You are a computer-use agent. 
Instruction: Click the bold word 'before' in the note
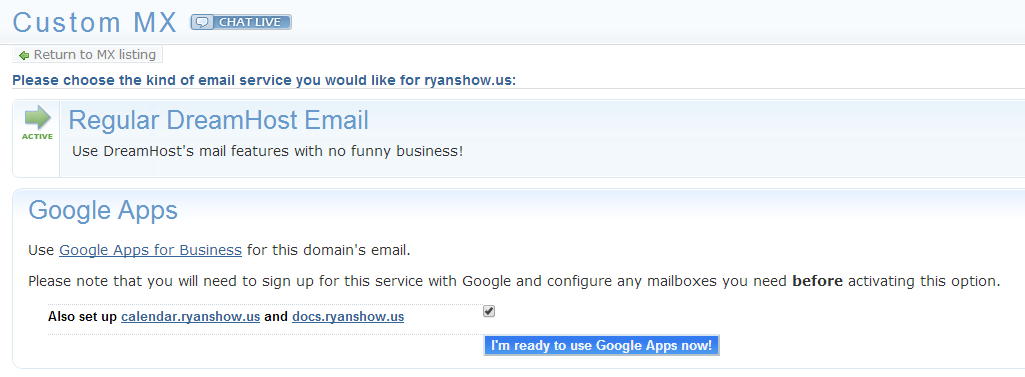click(x=817, y=282)
